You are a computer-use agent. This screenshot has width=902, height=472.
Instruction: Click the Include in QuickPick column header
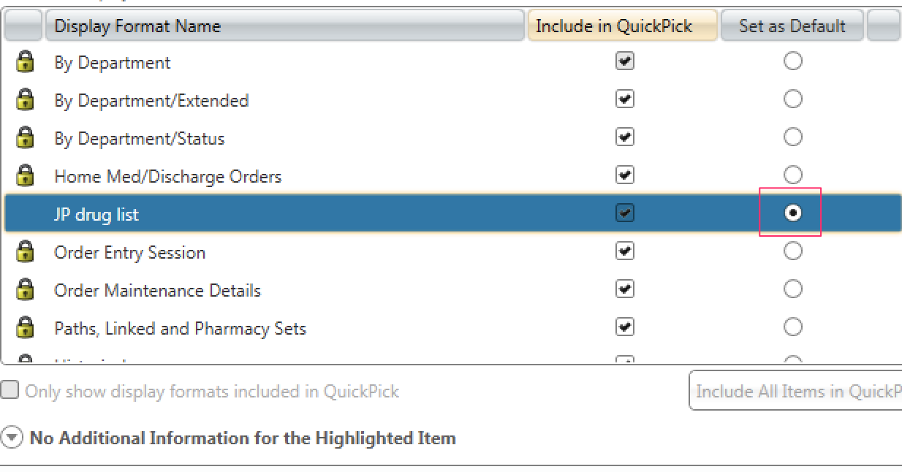tap(622, 26)
